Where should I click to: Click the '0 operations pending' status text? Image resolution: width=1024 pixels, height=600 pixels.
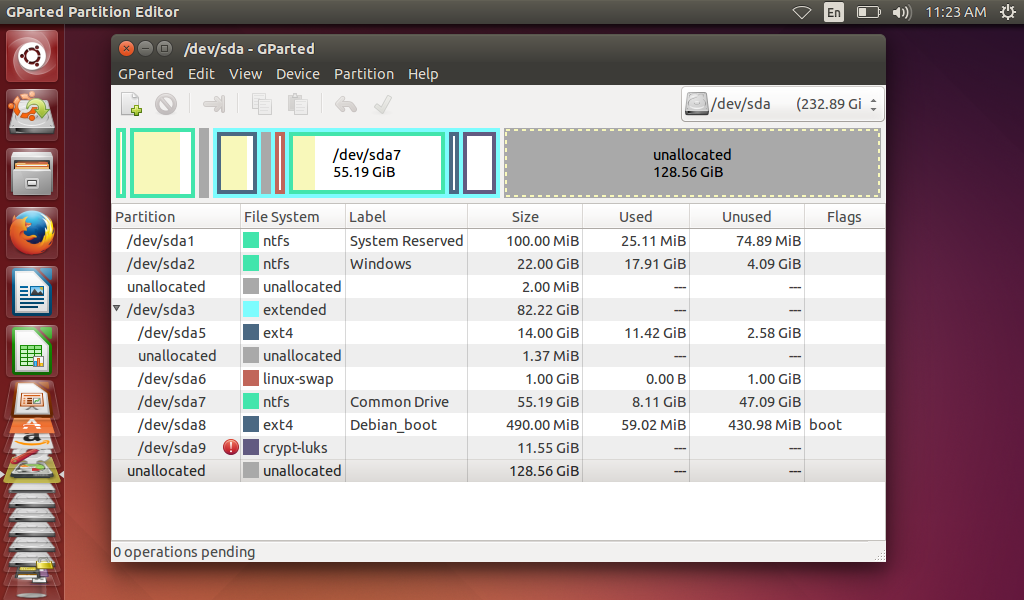(x=184, y=552)
